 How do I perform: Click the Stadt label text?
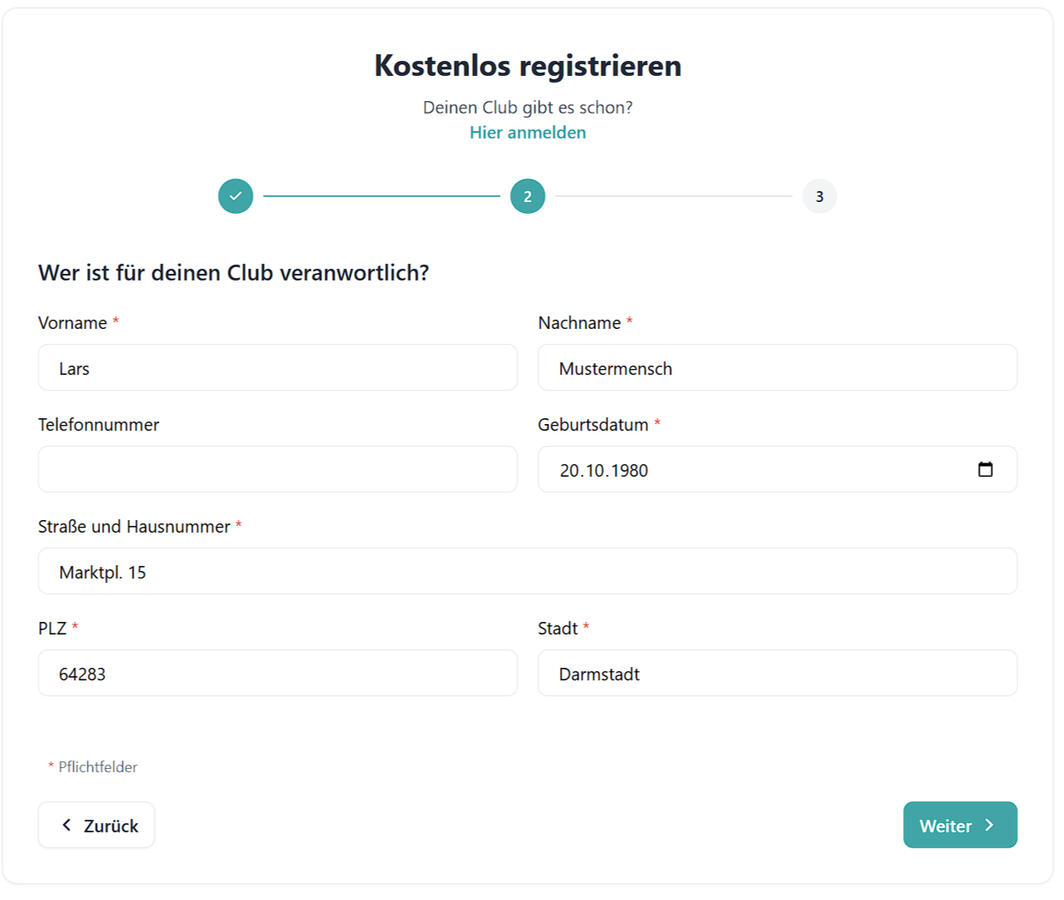tap(558, 629)
